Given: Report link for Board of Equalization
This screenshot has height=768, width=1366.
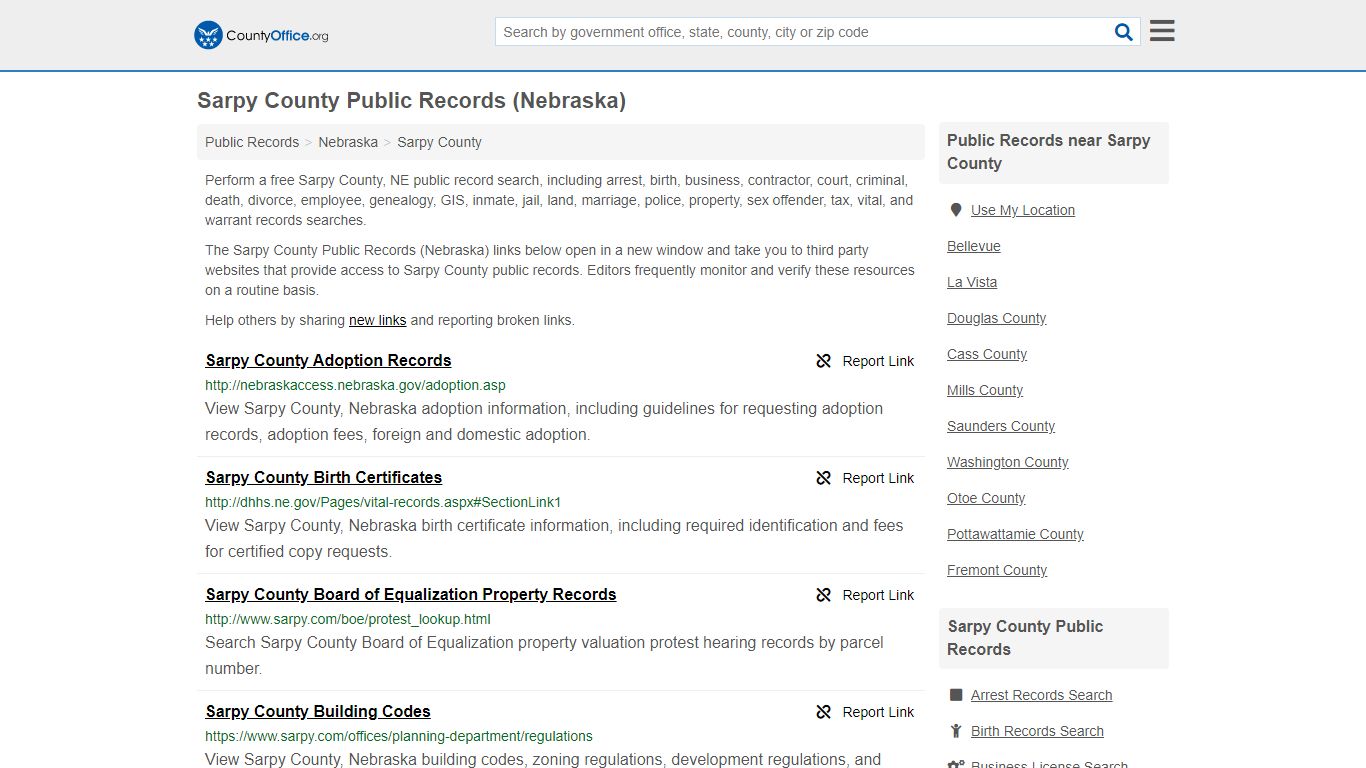Looking at the screenshot, I should click(x=878, y=595).
